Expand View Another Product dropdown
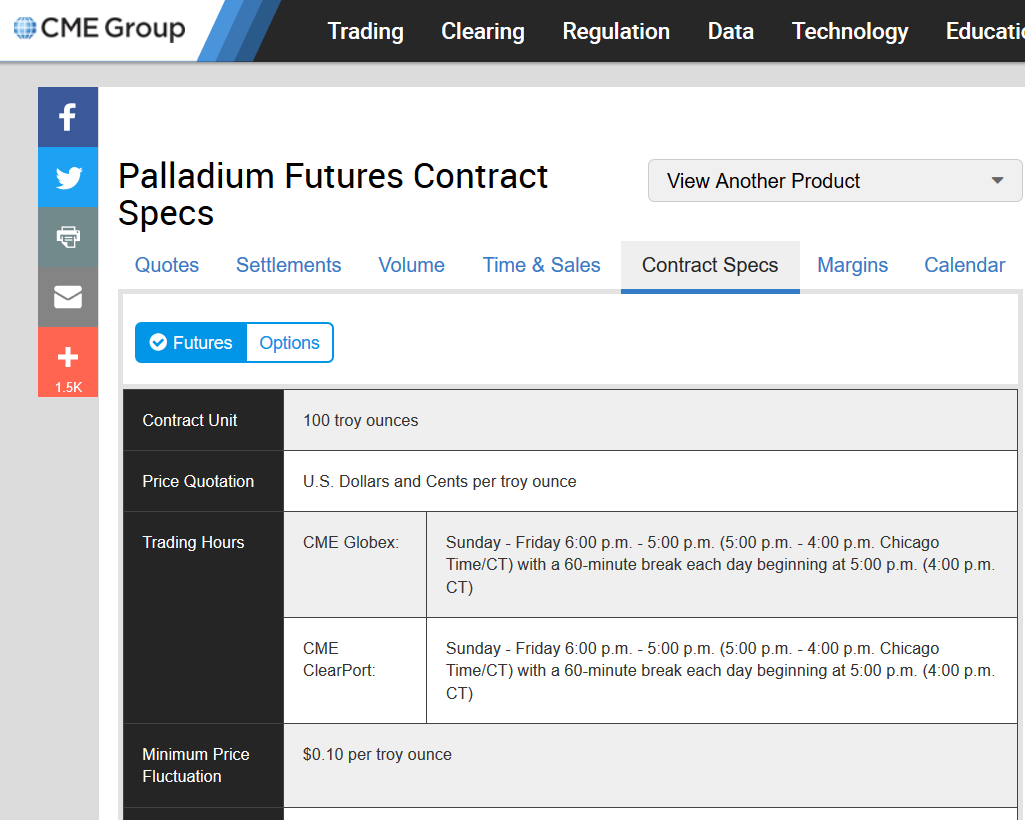This screenshot has width=1025, height=820. pos(835,181)
